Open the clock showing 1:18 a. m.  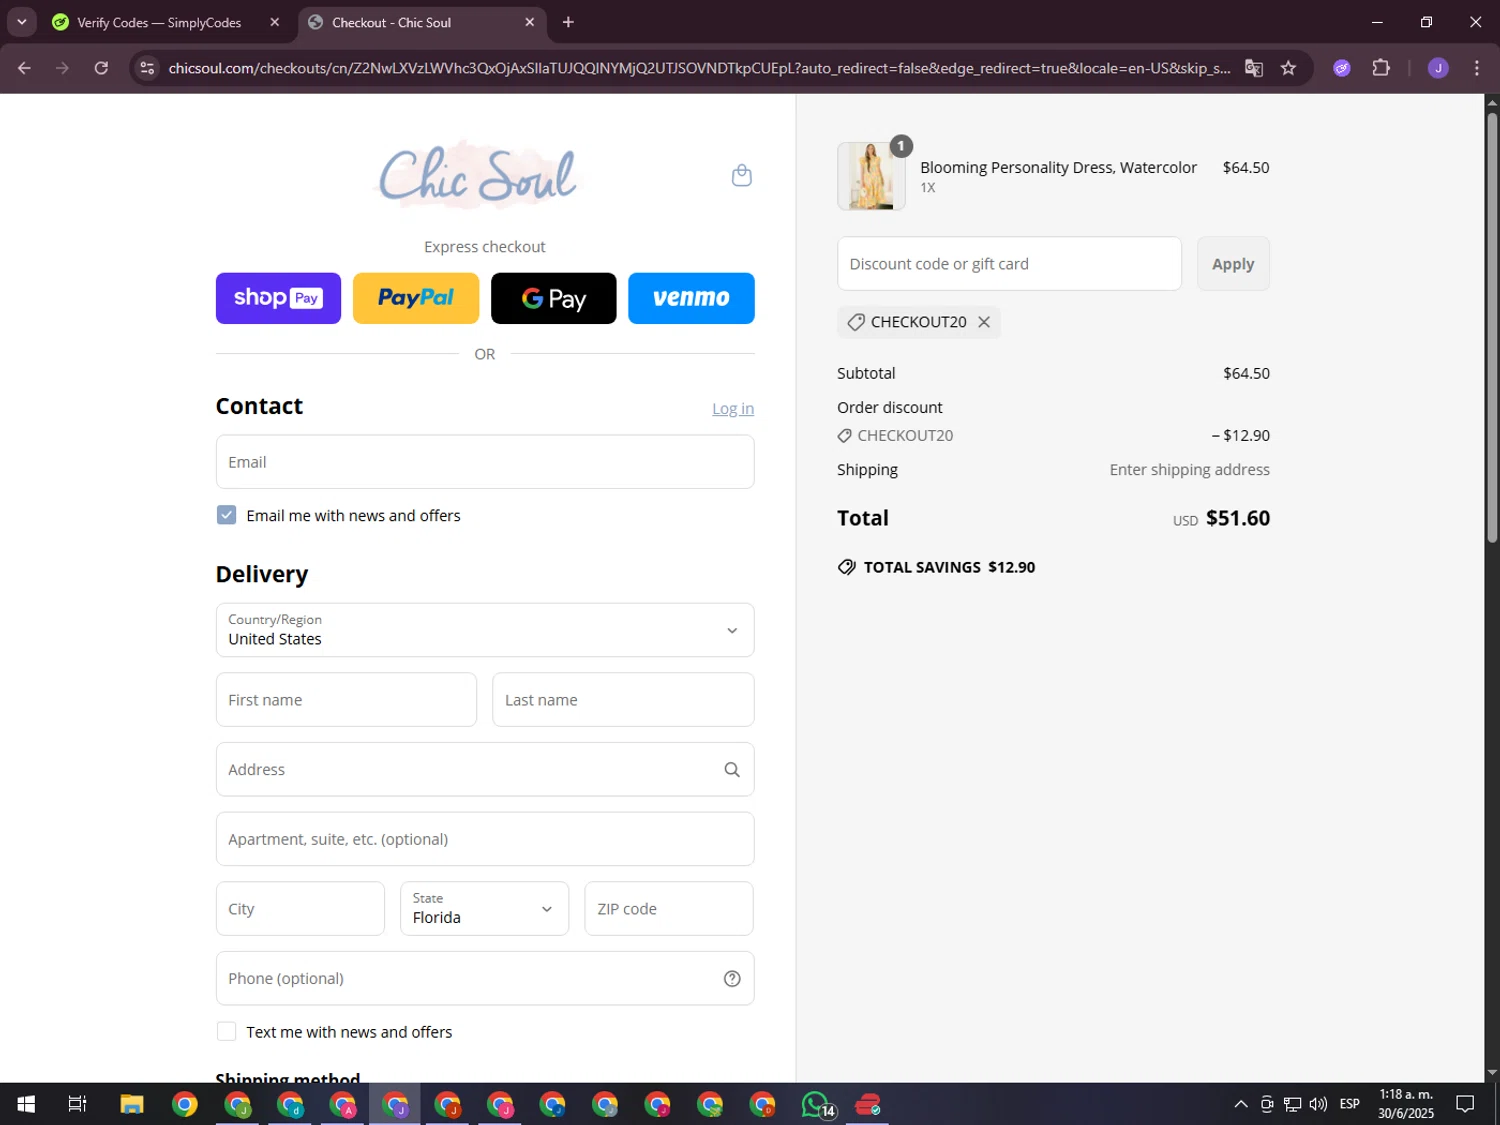click(x=1406, y=1104)
